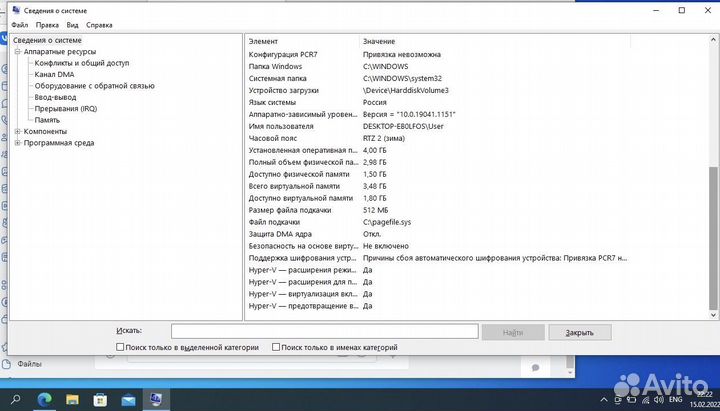Enable search in selected category only
This screenshot has width=720, height=411.
(121, 348)
